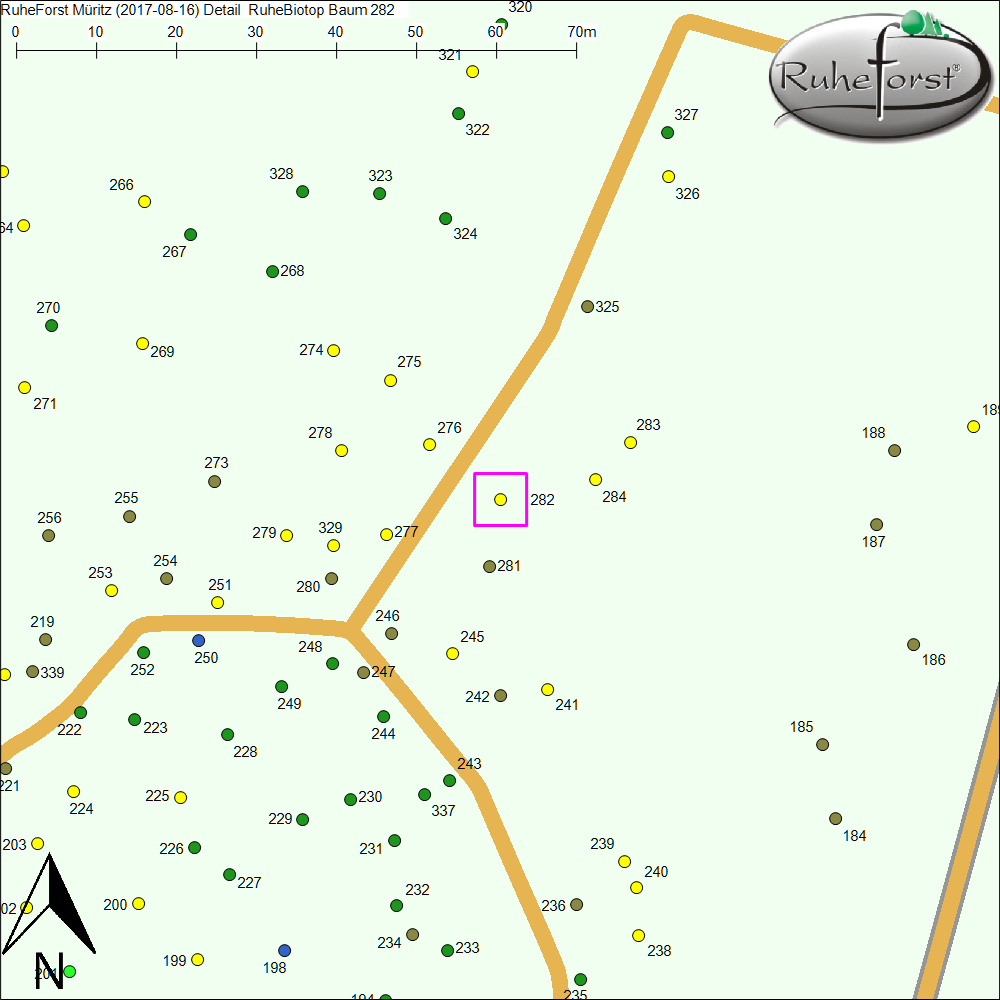
Task: Click the olive tree marker 281
Action: point(489,566)
